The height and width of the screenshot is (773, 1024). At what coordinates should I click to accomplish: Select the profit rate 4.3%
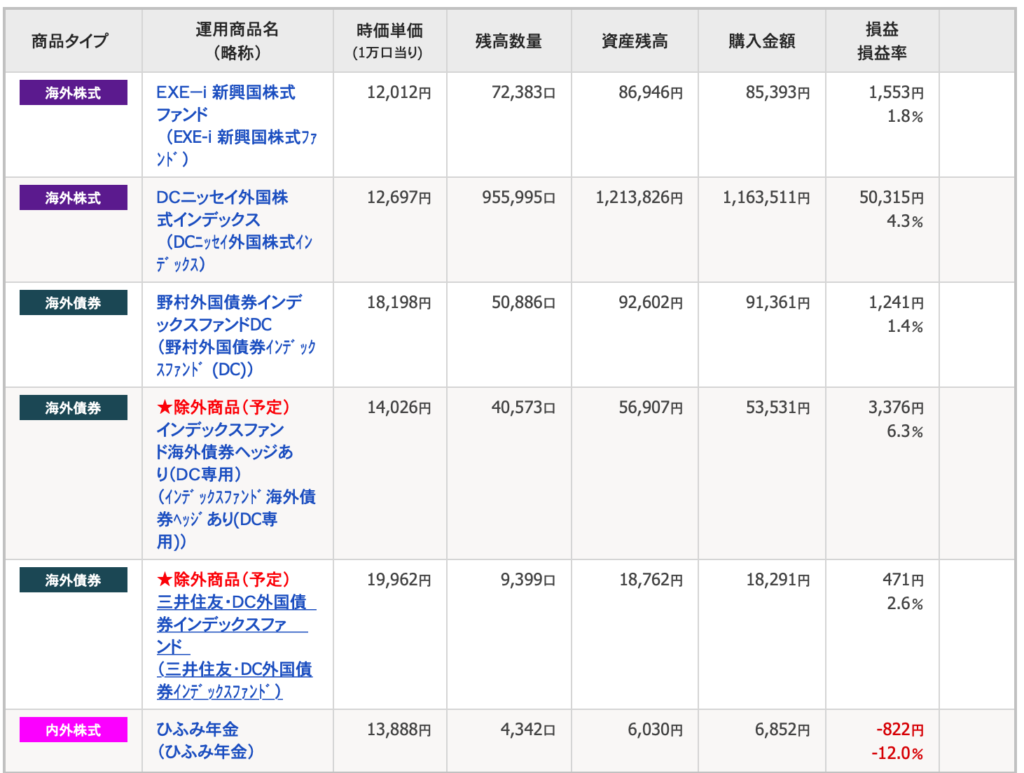(905, 221)
